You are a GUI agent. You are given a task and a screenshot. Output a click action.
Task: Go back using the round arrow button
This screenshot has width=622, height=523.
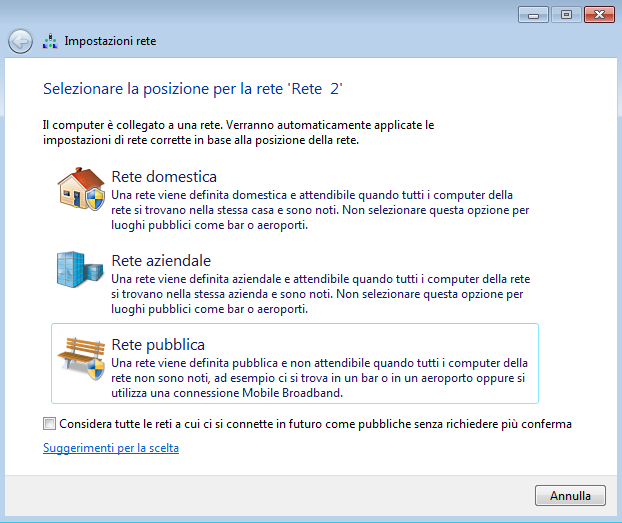point(20,41)
